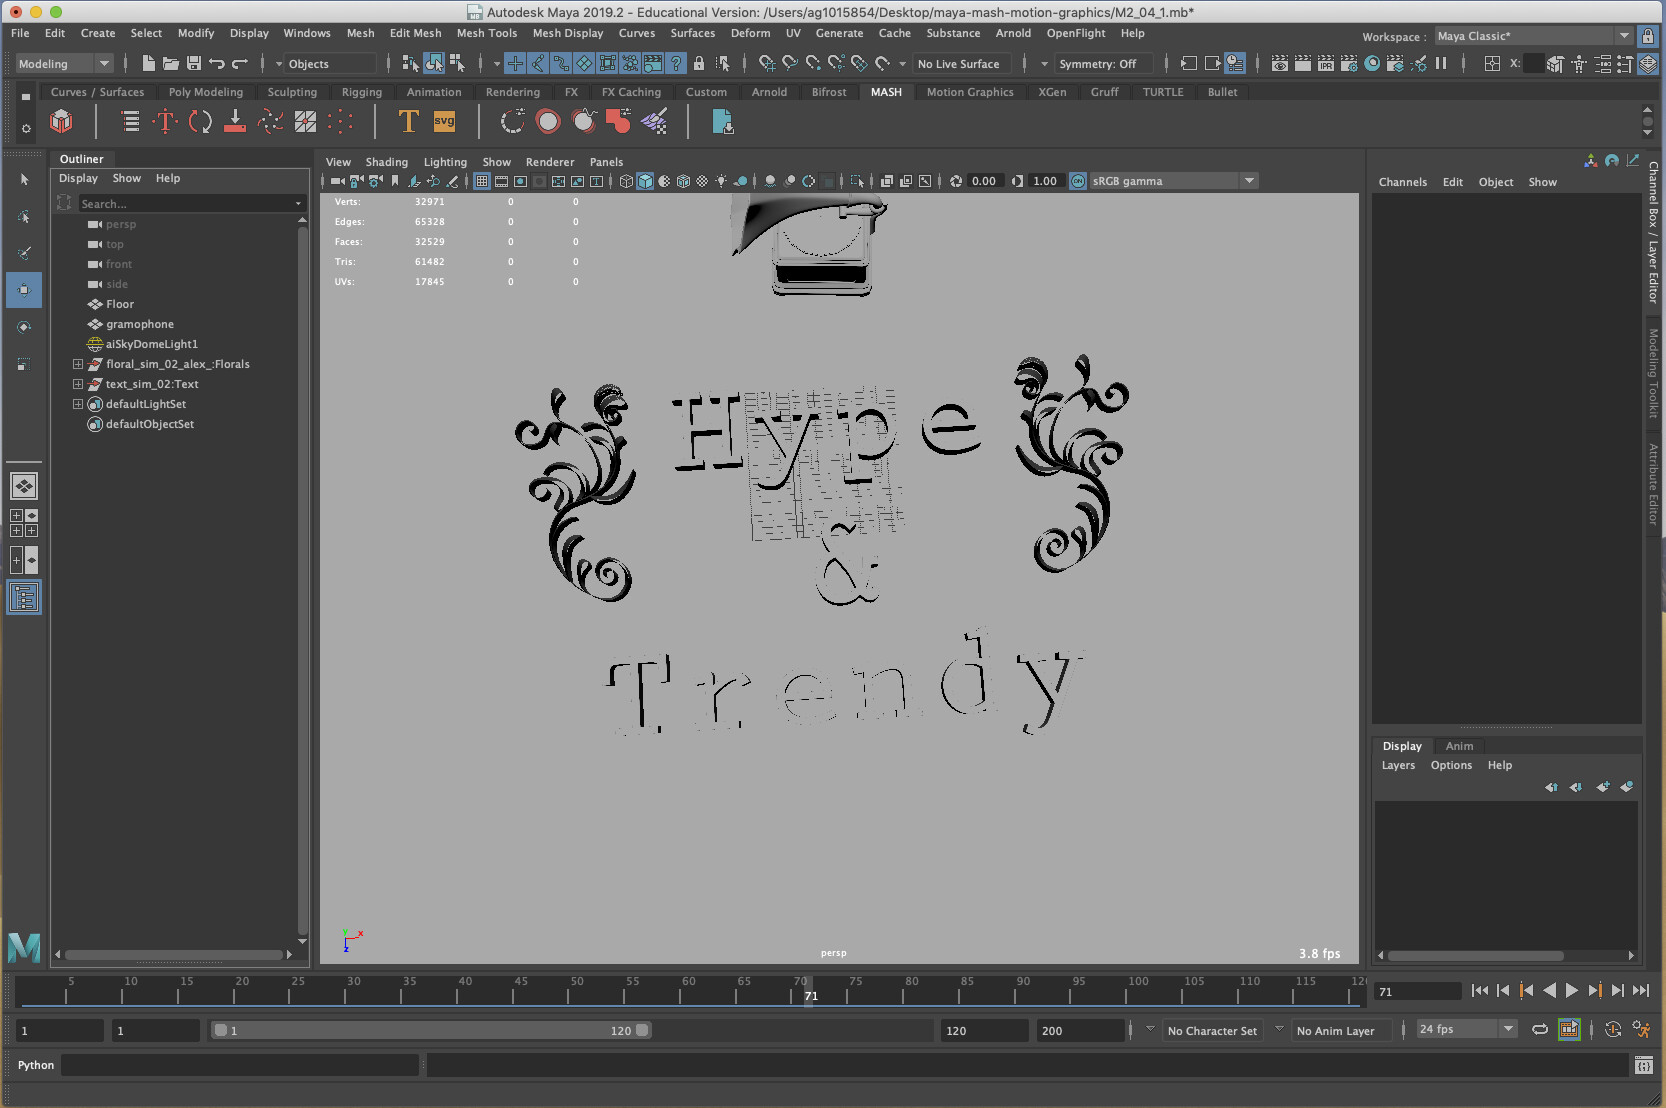Enable auto keyframe toggle near the playback controls
Image resolution: width=1666 pixels, height=1108 pixels.
pyautogui.click(x=1612, y=1030)
